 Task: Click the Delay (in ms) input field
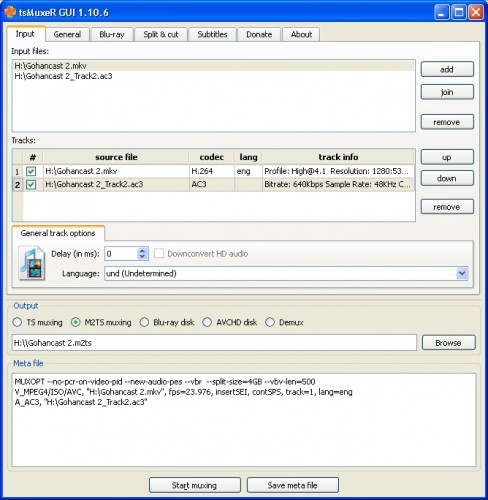pyautogui.click(x=121, y=254)
